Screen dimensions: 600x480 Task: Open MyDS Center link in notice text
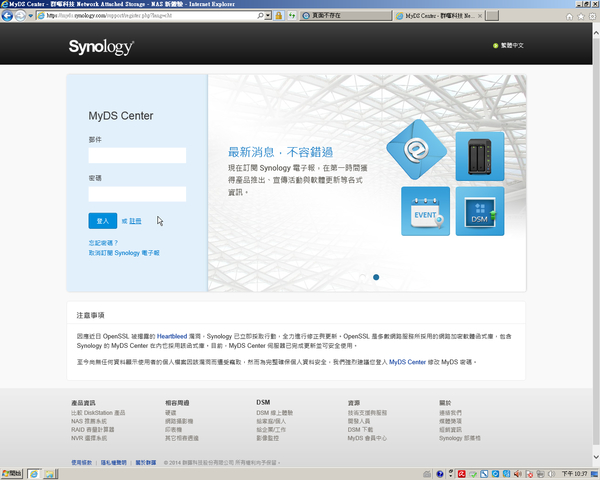(x=407, y=362)
